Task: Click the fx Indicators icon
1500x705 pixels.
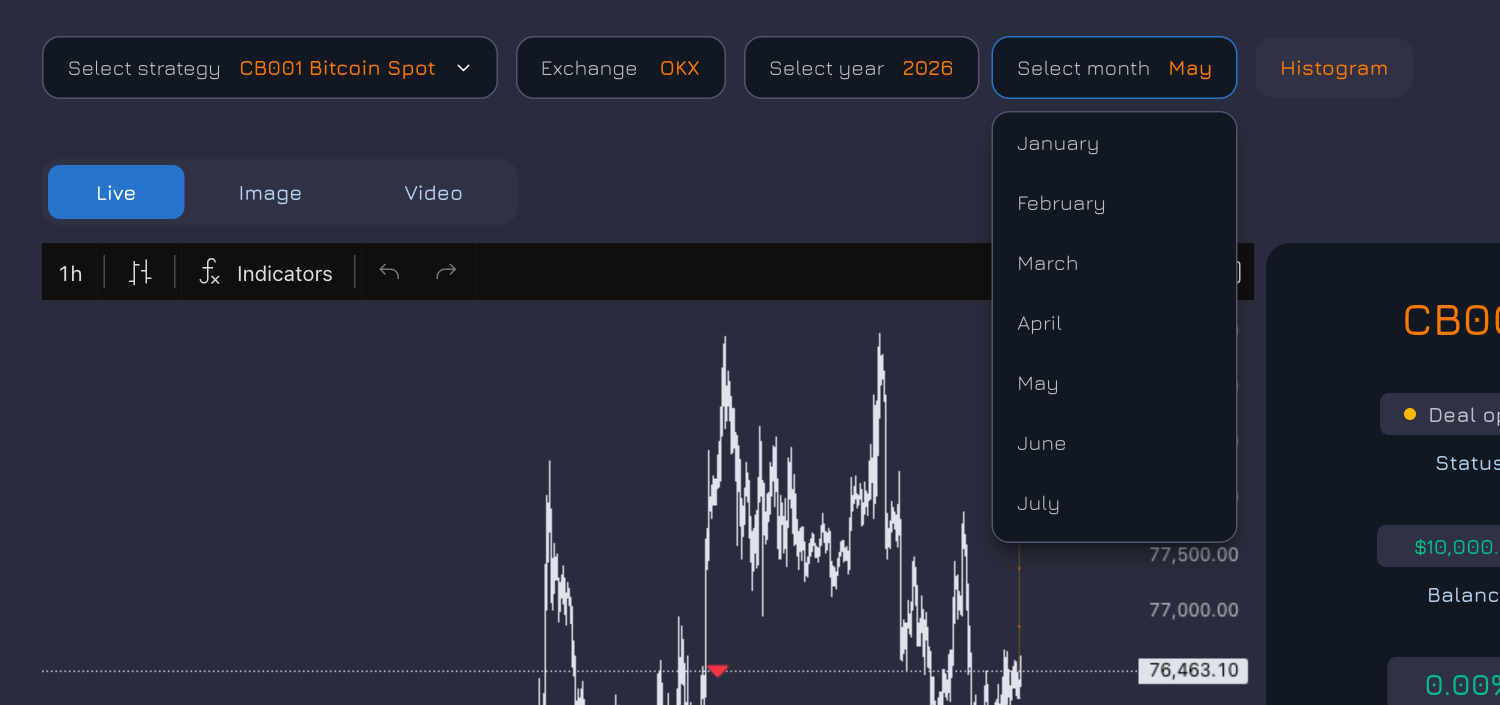Action: 209,273
